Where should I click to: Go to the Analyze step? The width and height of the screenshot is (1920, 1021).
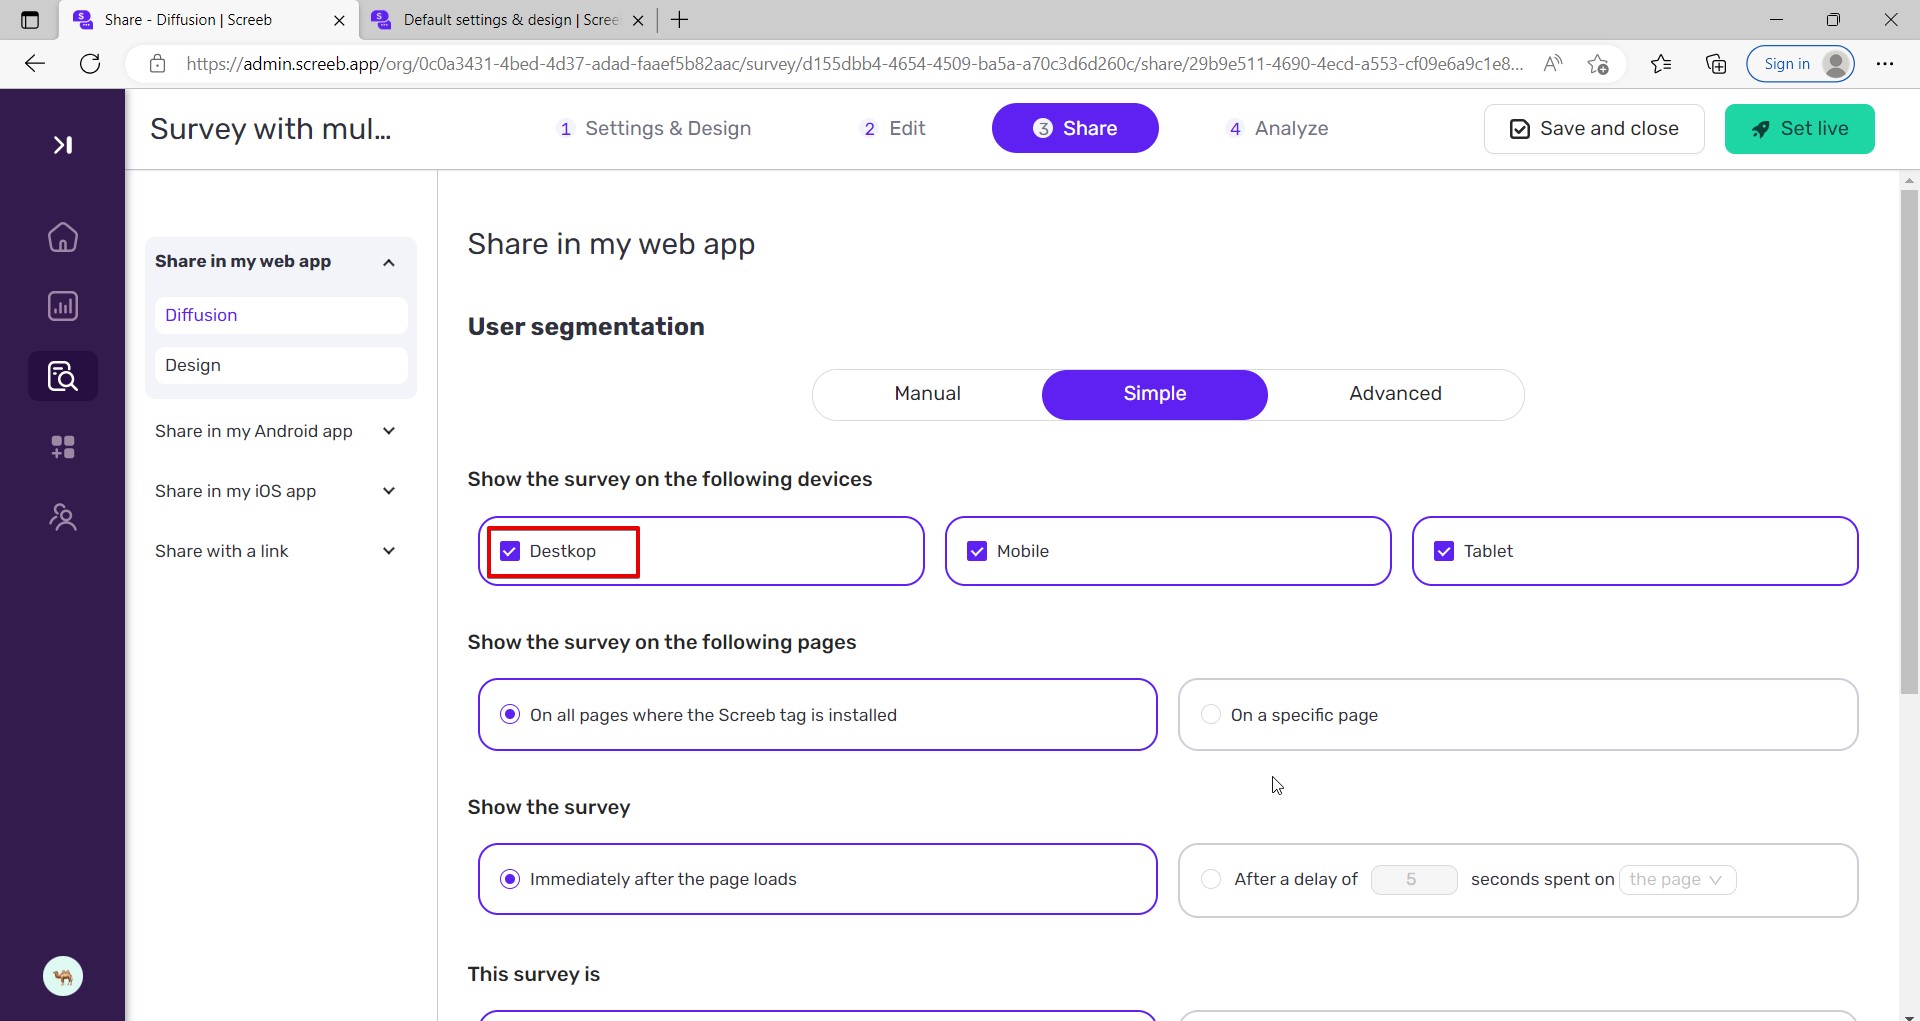coord(1278,128)
